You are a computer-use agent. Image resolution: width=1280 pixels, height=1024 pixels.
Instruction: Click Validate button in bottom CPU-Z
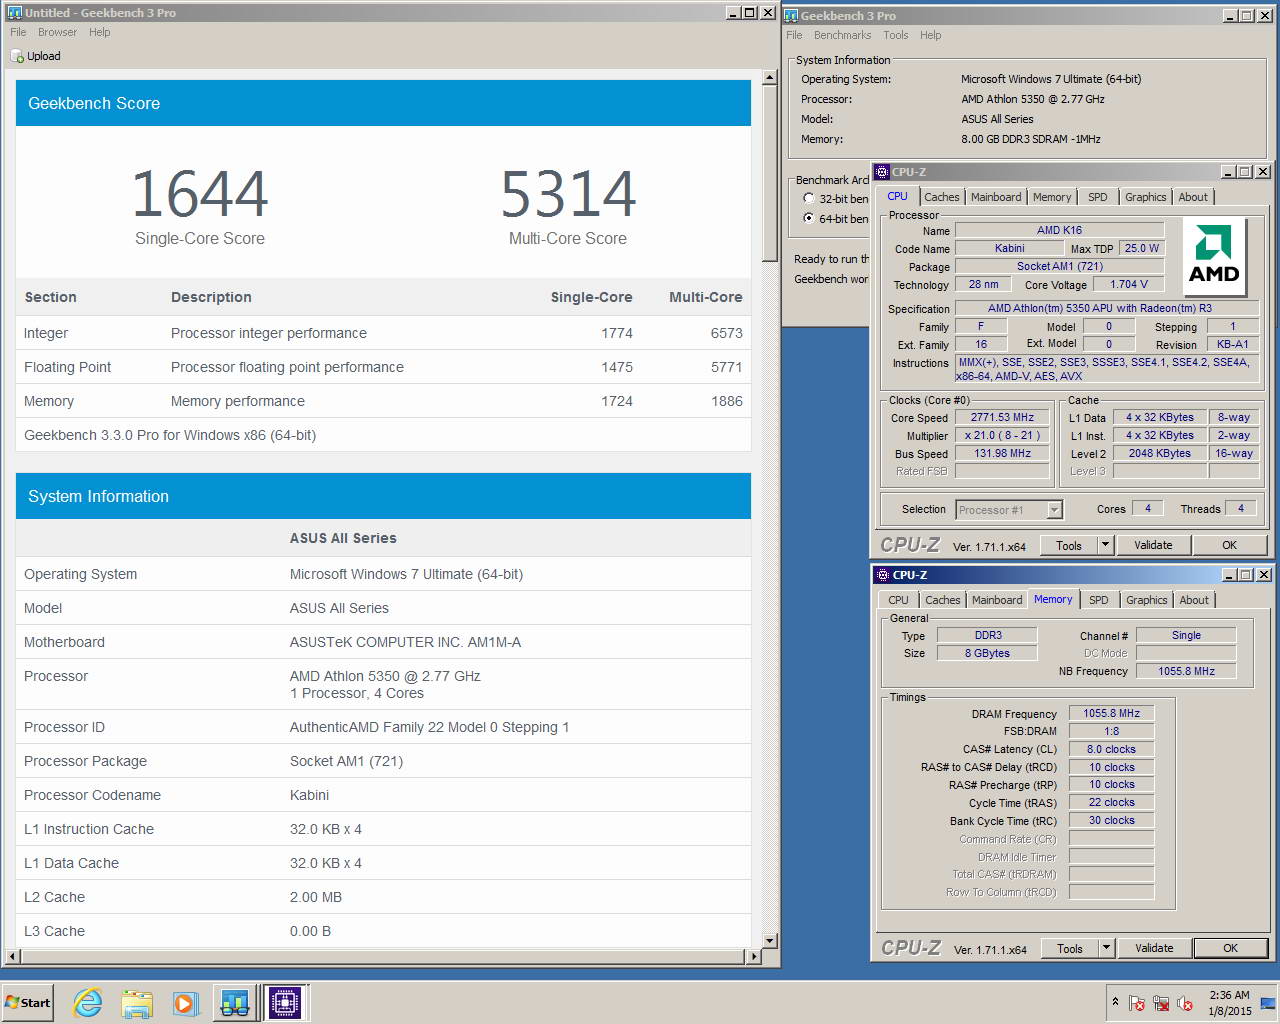coord(1154,948)
